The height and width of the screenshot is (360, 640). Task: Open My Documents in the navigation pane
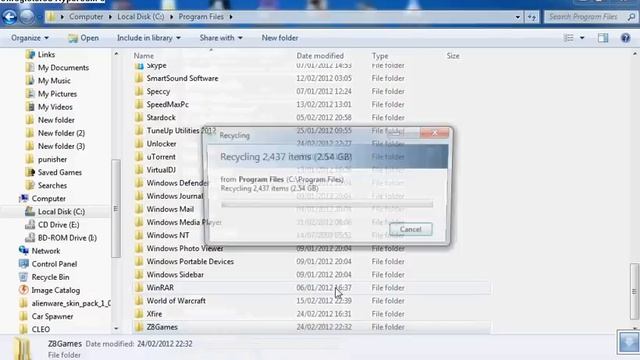[x=63, y=68]
